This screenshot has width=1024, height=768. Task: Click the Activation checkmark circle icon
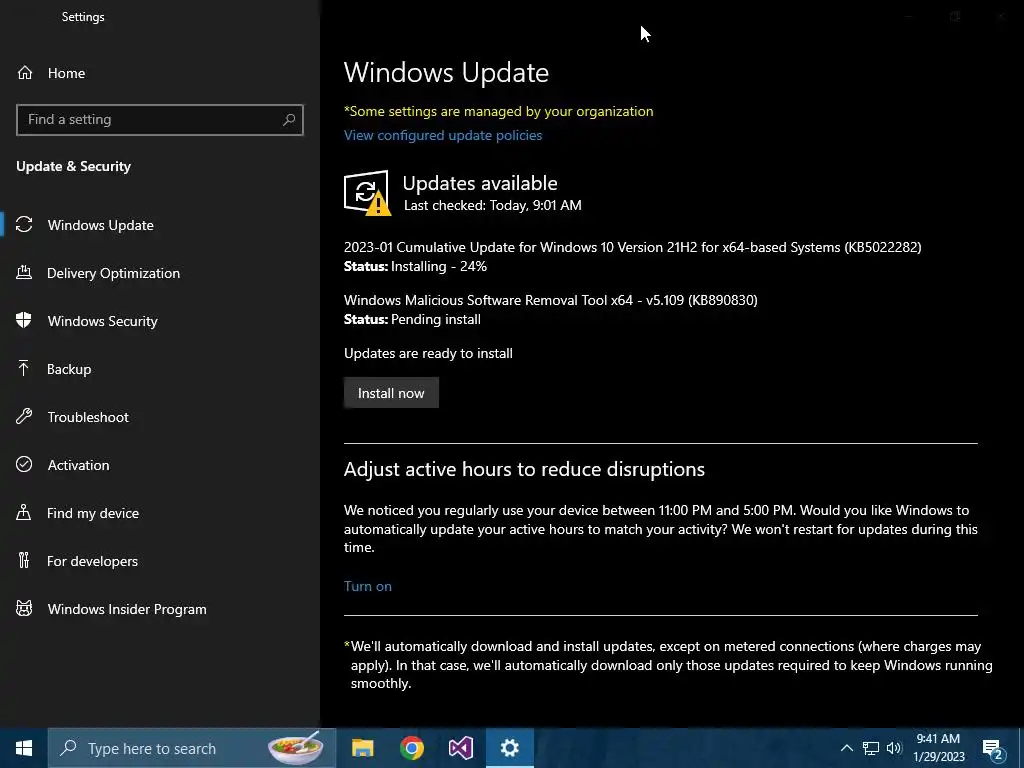point(24,464)
